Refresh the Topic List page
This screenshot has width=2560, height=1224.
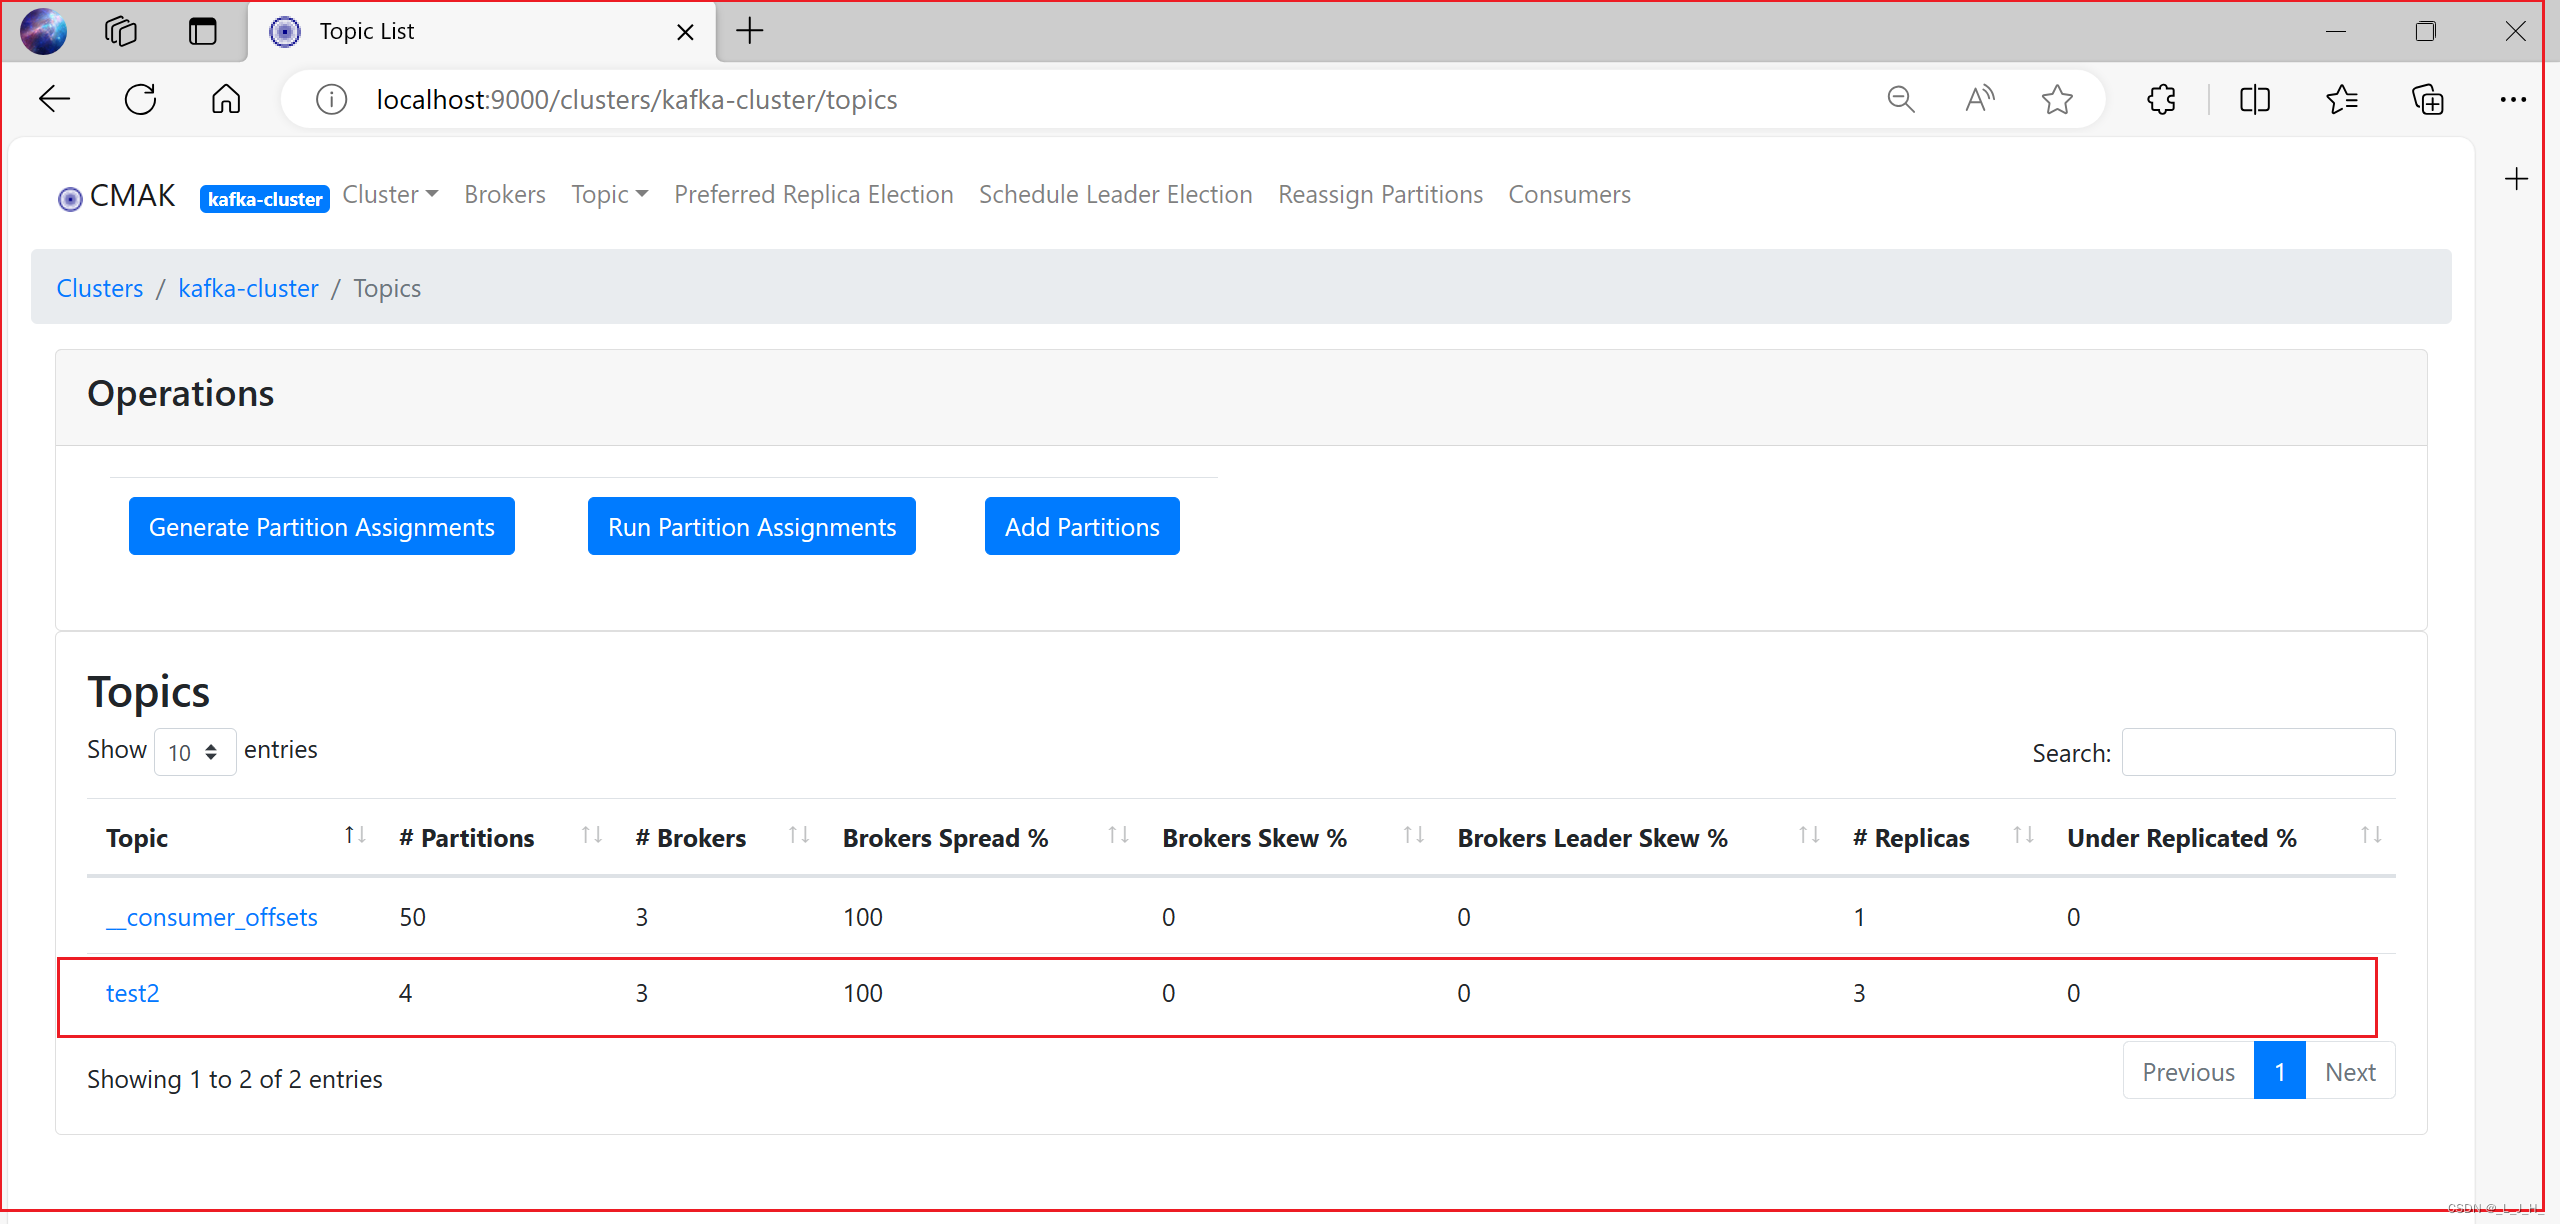coord(139,98)
